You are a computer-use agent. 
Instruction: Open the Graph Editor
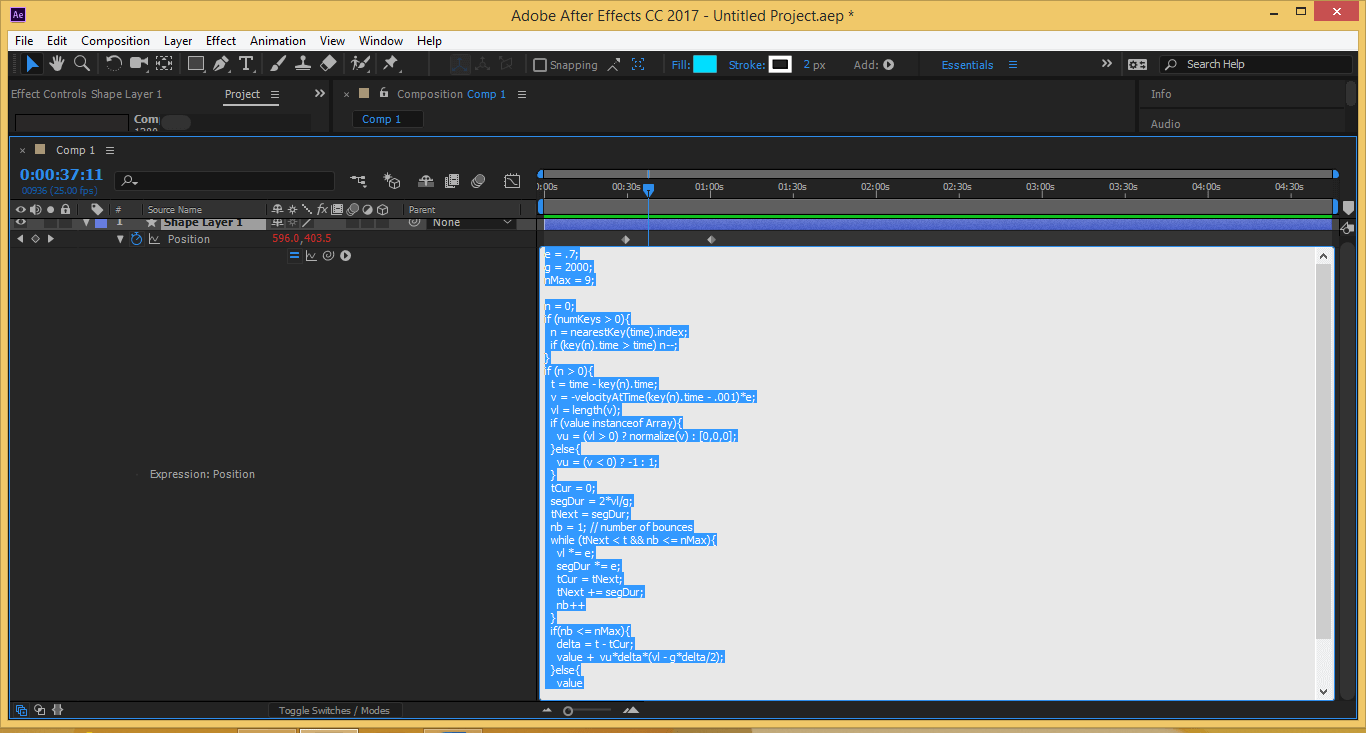[x=512, y=181]
